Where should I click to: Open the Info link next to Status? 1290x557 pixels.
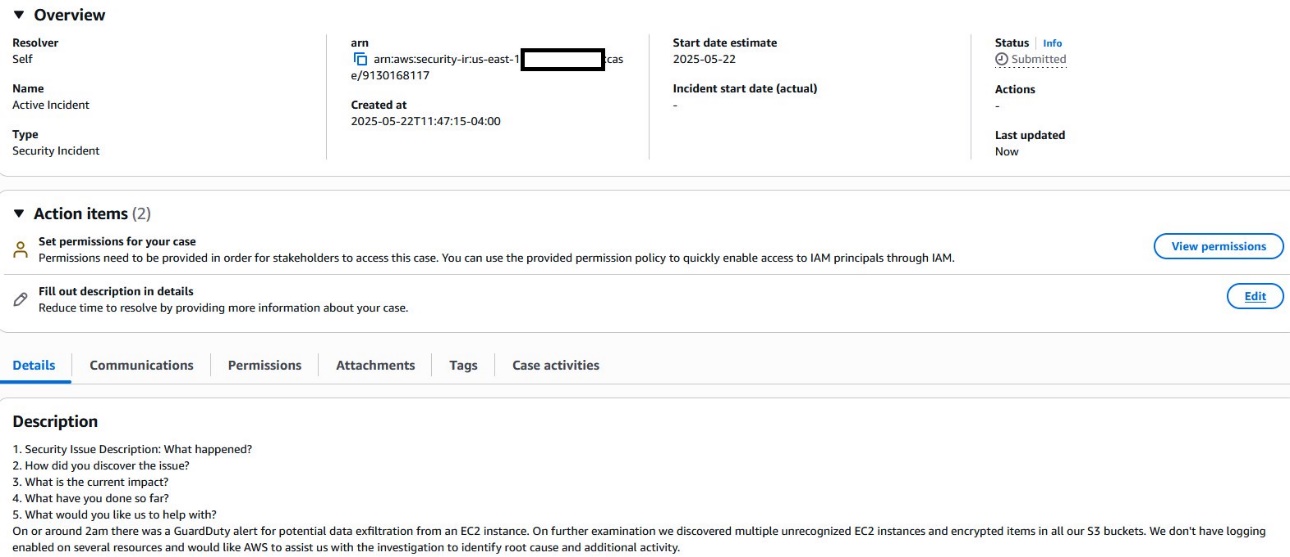coord(1052,43)
